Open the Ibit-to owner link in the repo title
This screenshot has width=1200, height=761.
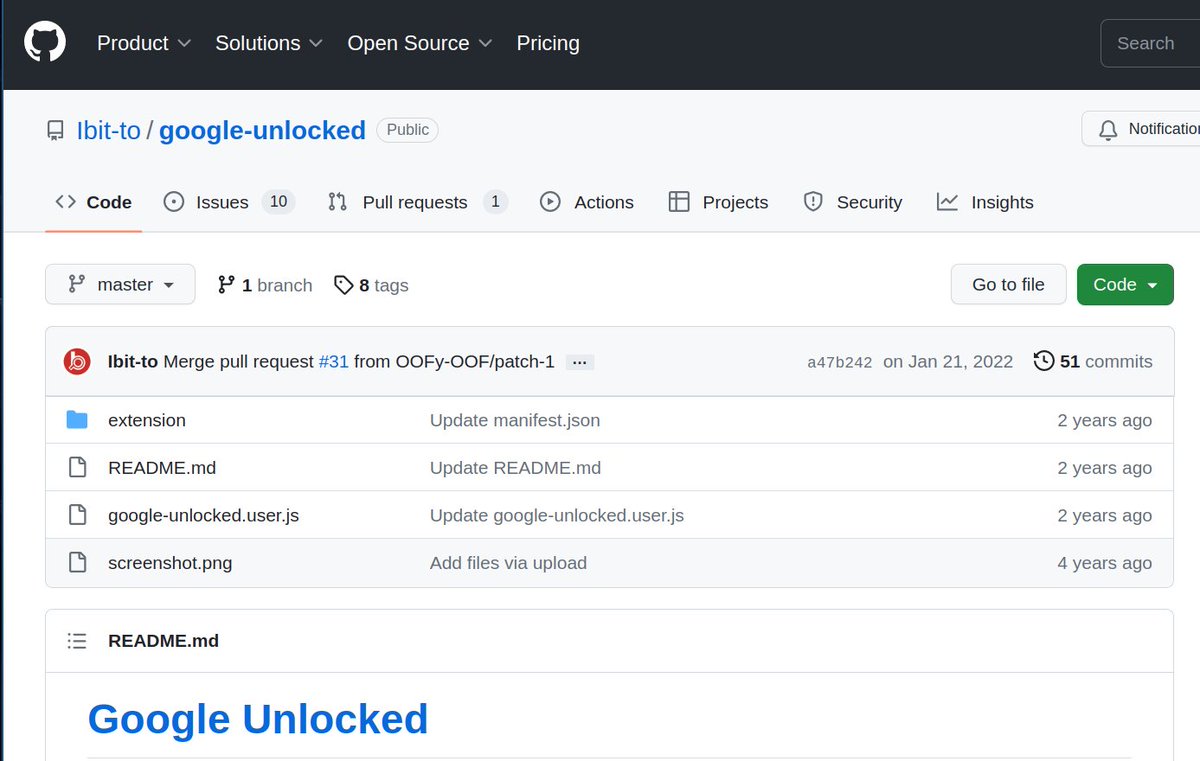pos(108,130)
